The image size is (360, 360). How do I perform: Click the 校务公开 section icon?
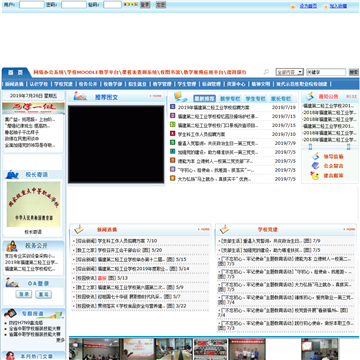(x=12, y=246)
